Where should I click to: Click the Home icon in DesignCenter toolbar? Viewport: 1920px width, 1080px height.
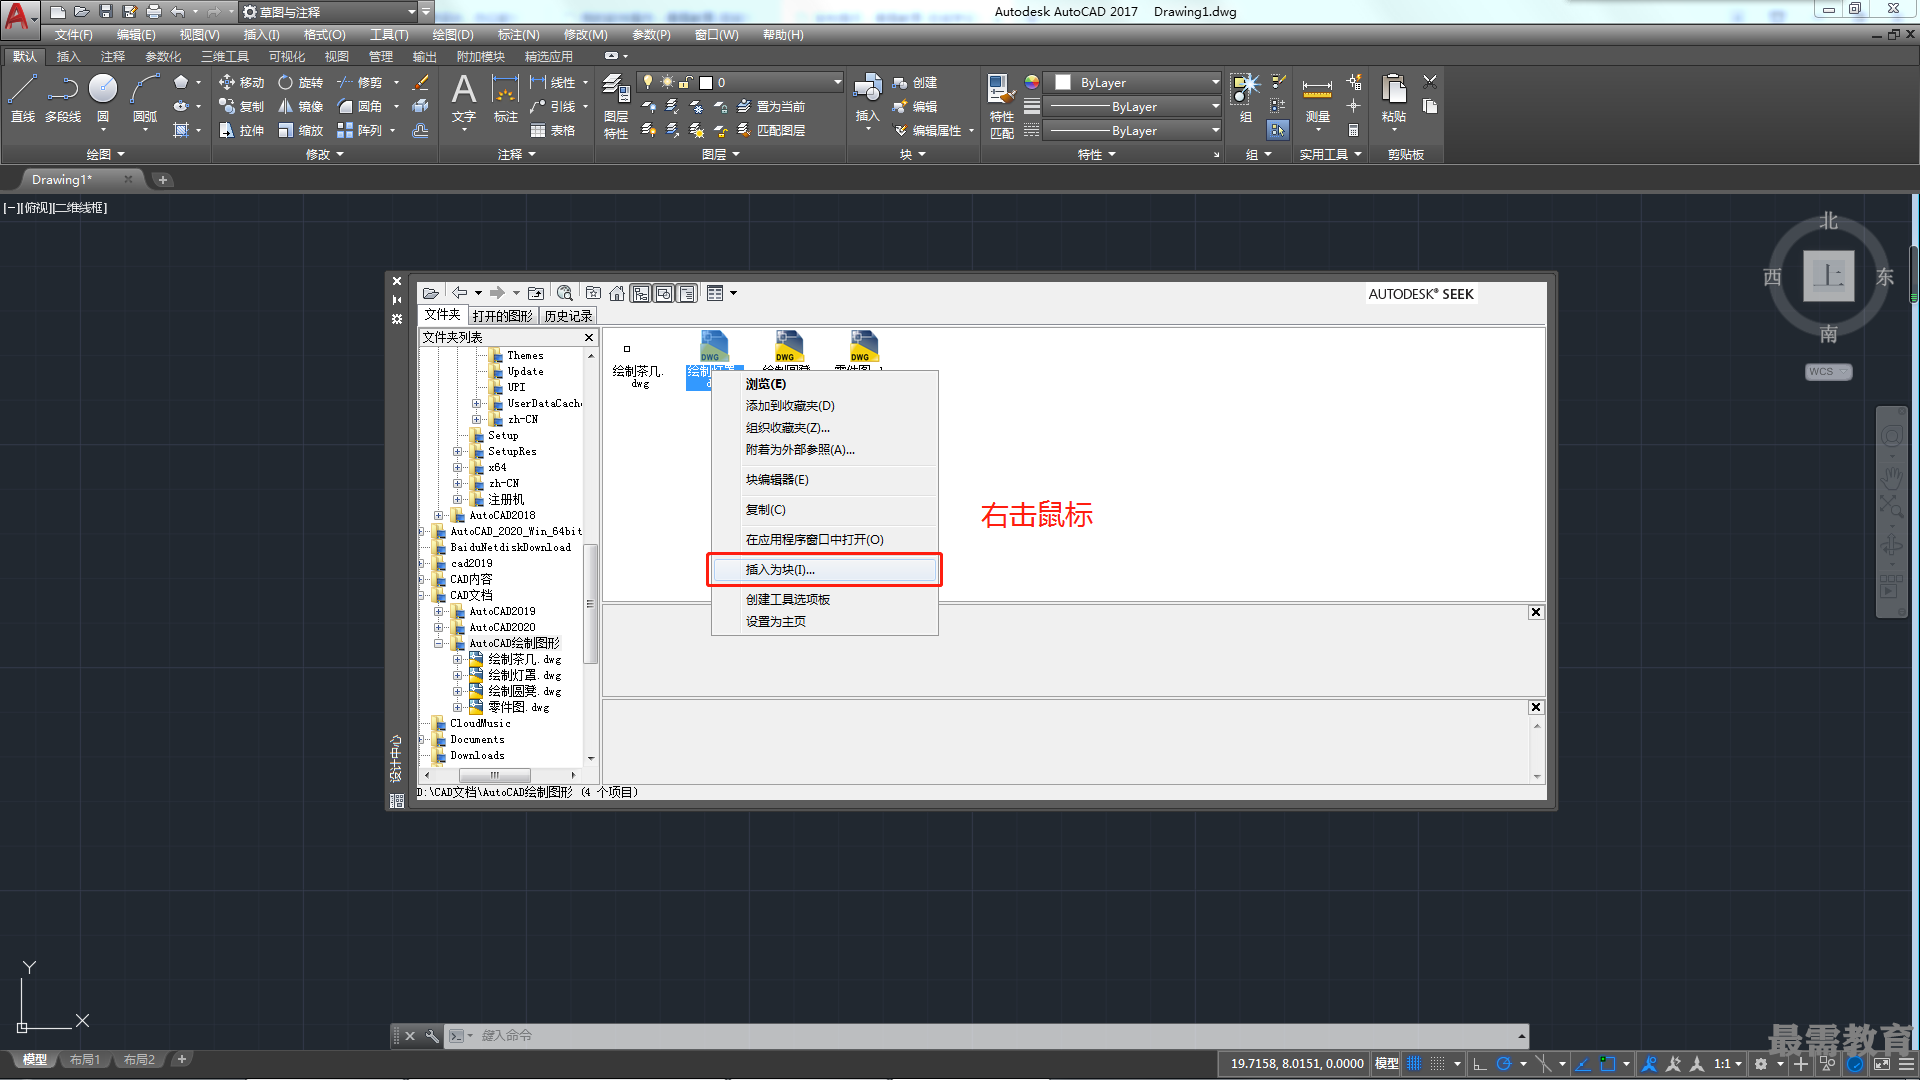[617, 293]
